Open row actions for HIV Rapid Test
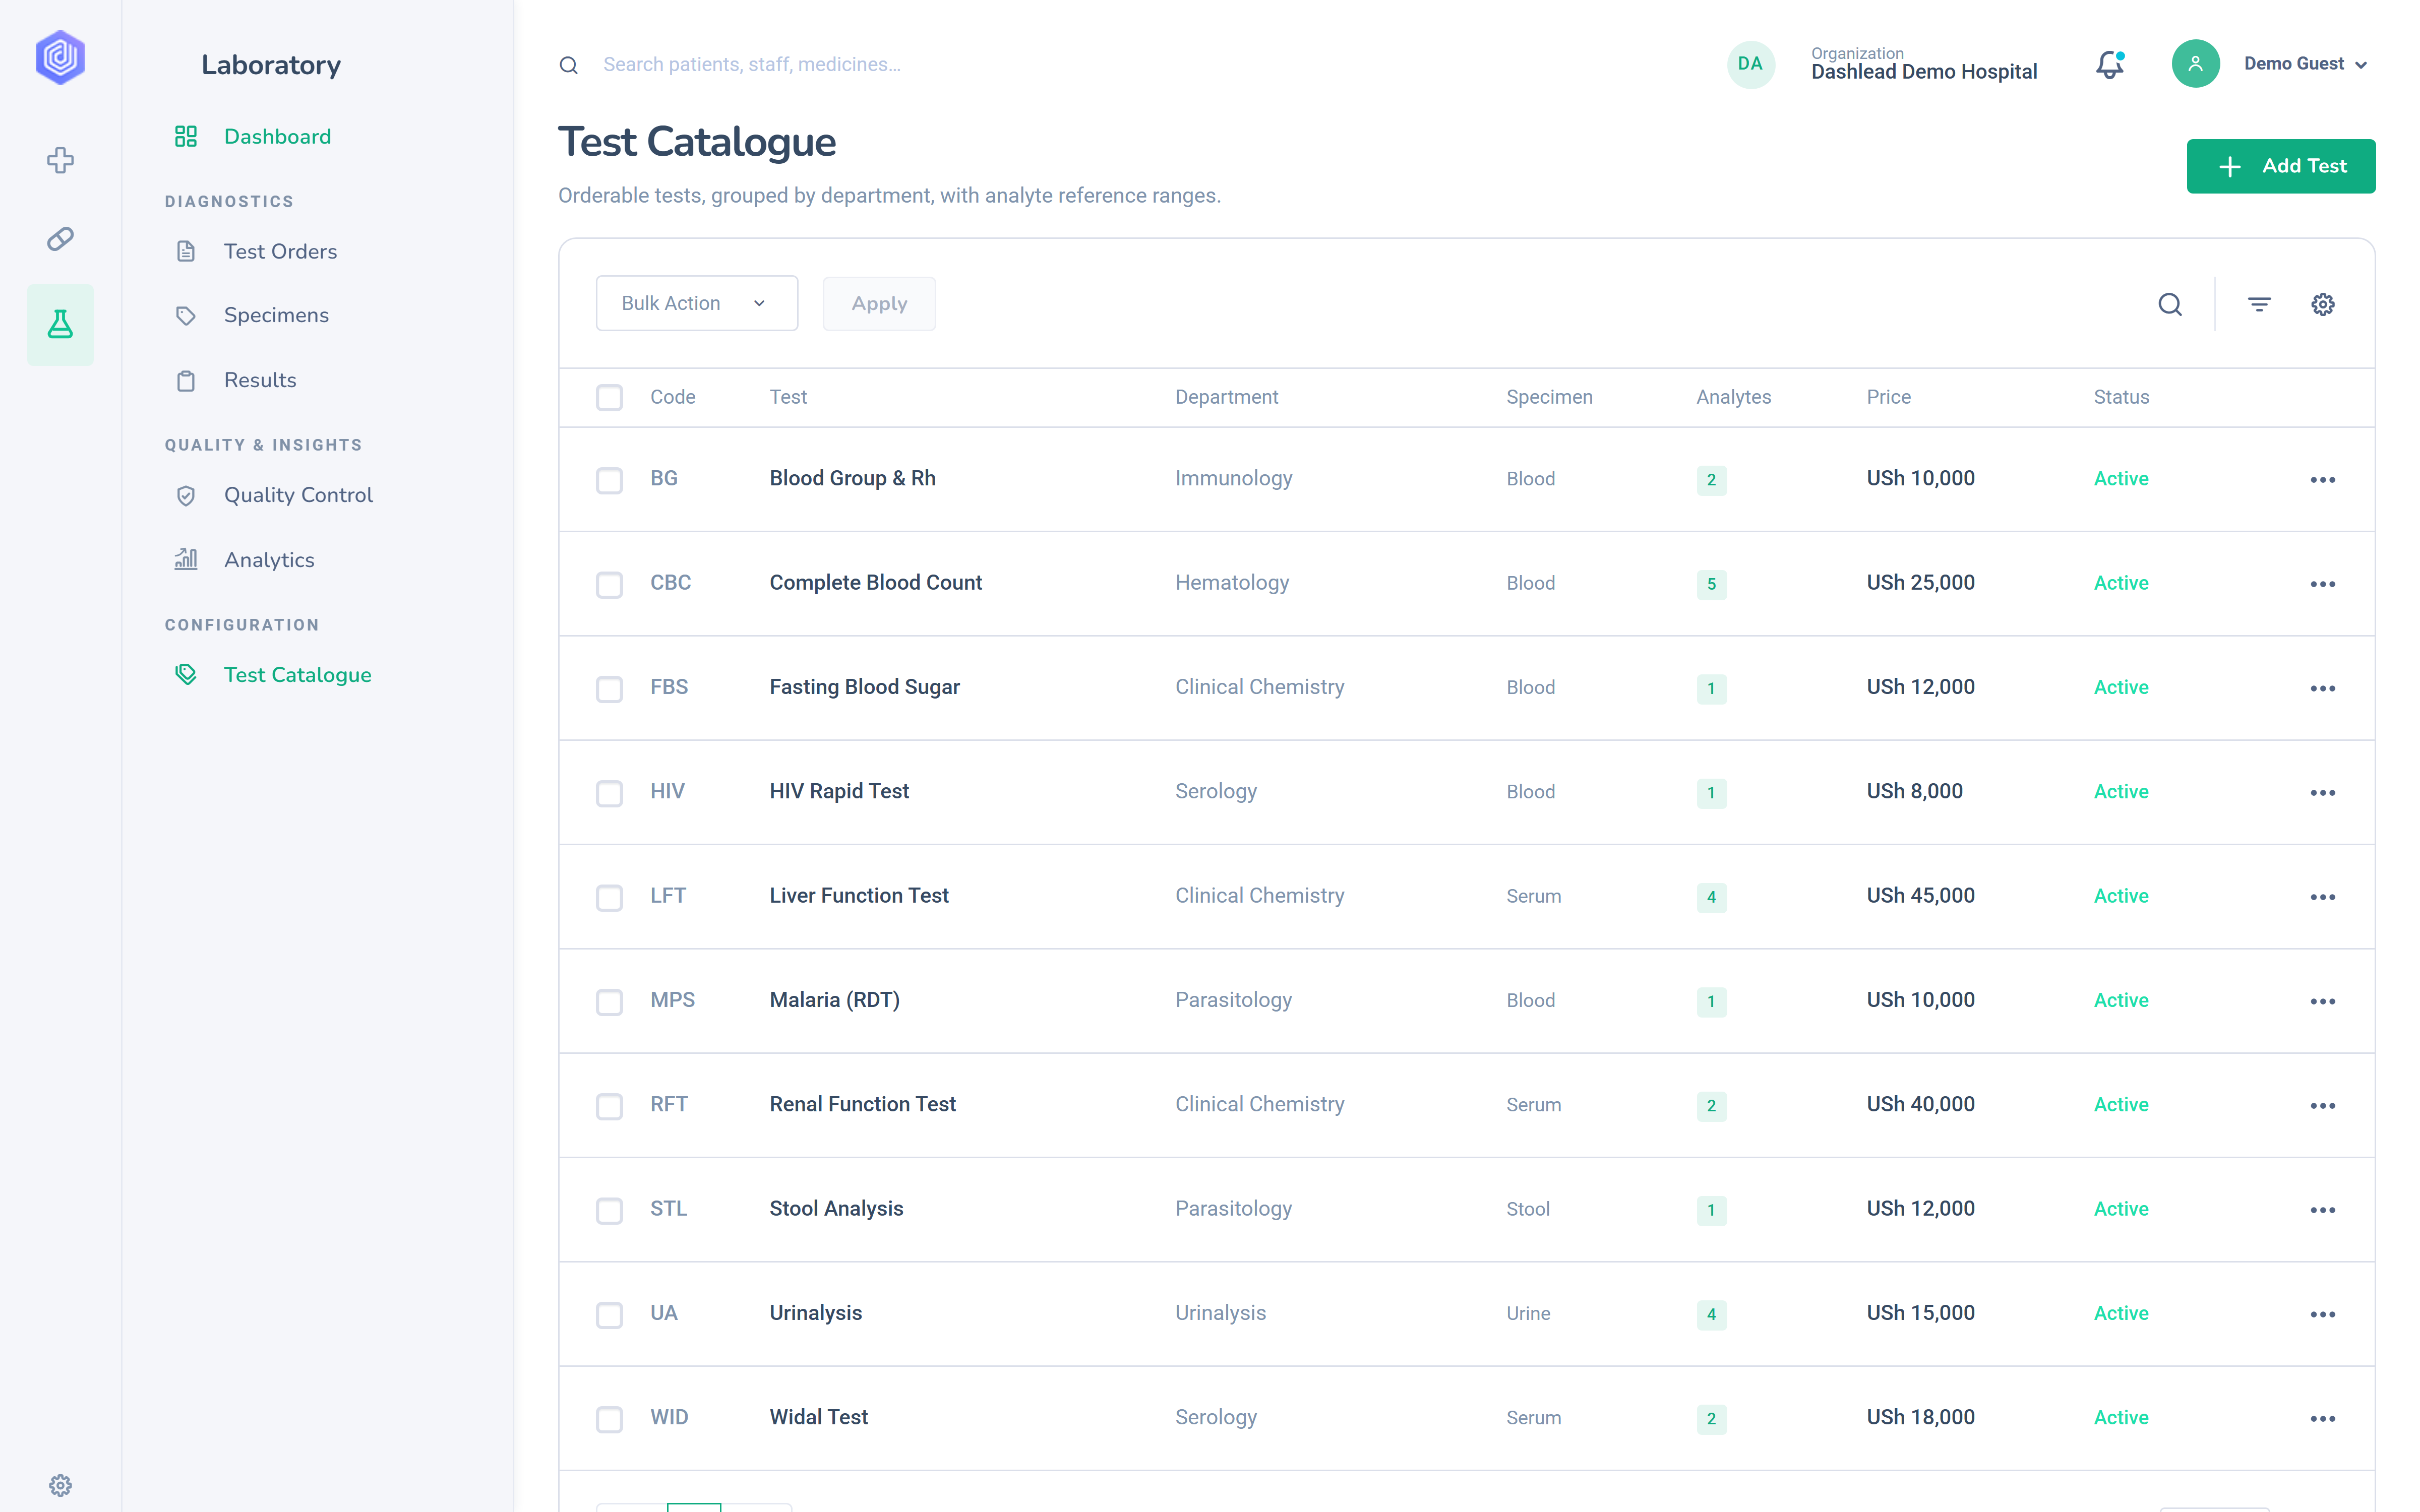Screen dimensions: 2420x1512 click(2323, 793)
